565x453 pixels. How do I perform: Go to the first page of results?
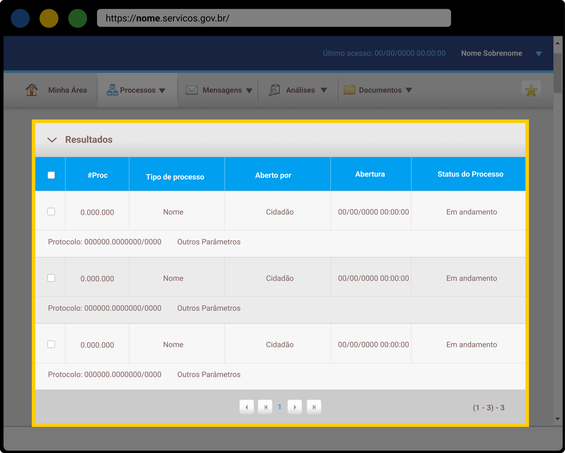coord(265,407)
